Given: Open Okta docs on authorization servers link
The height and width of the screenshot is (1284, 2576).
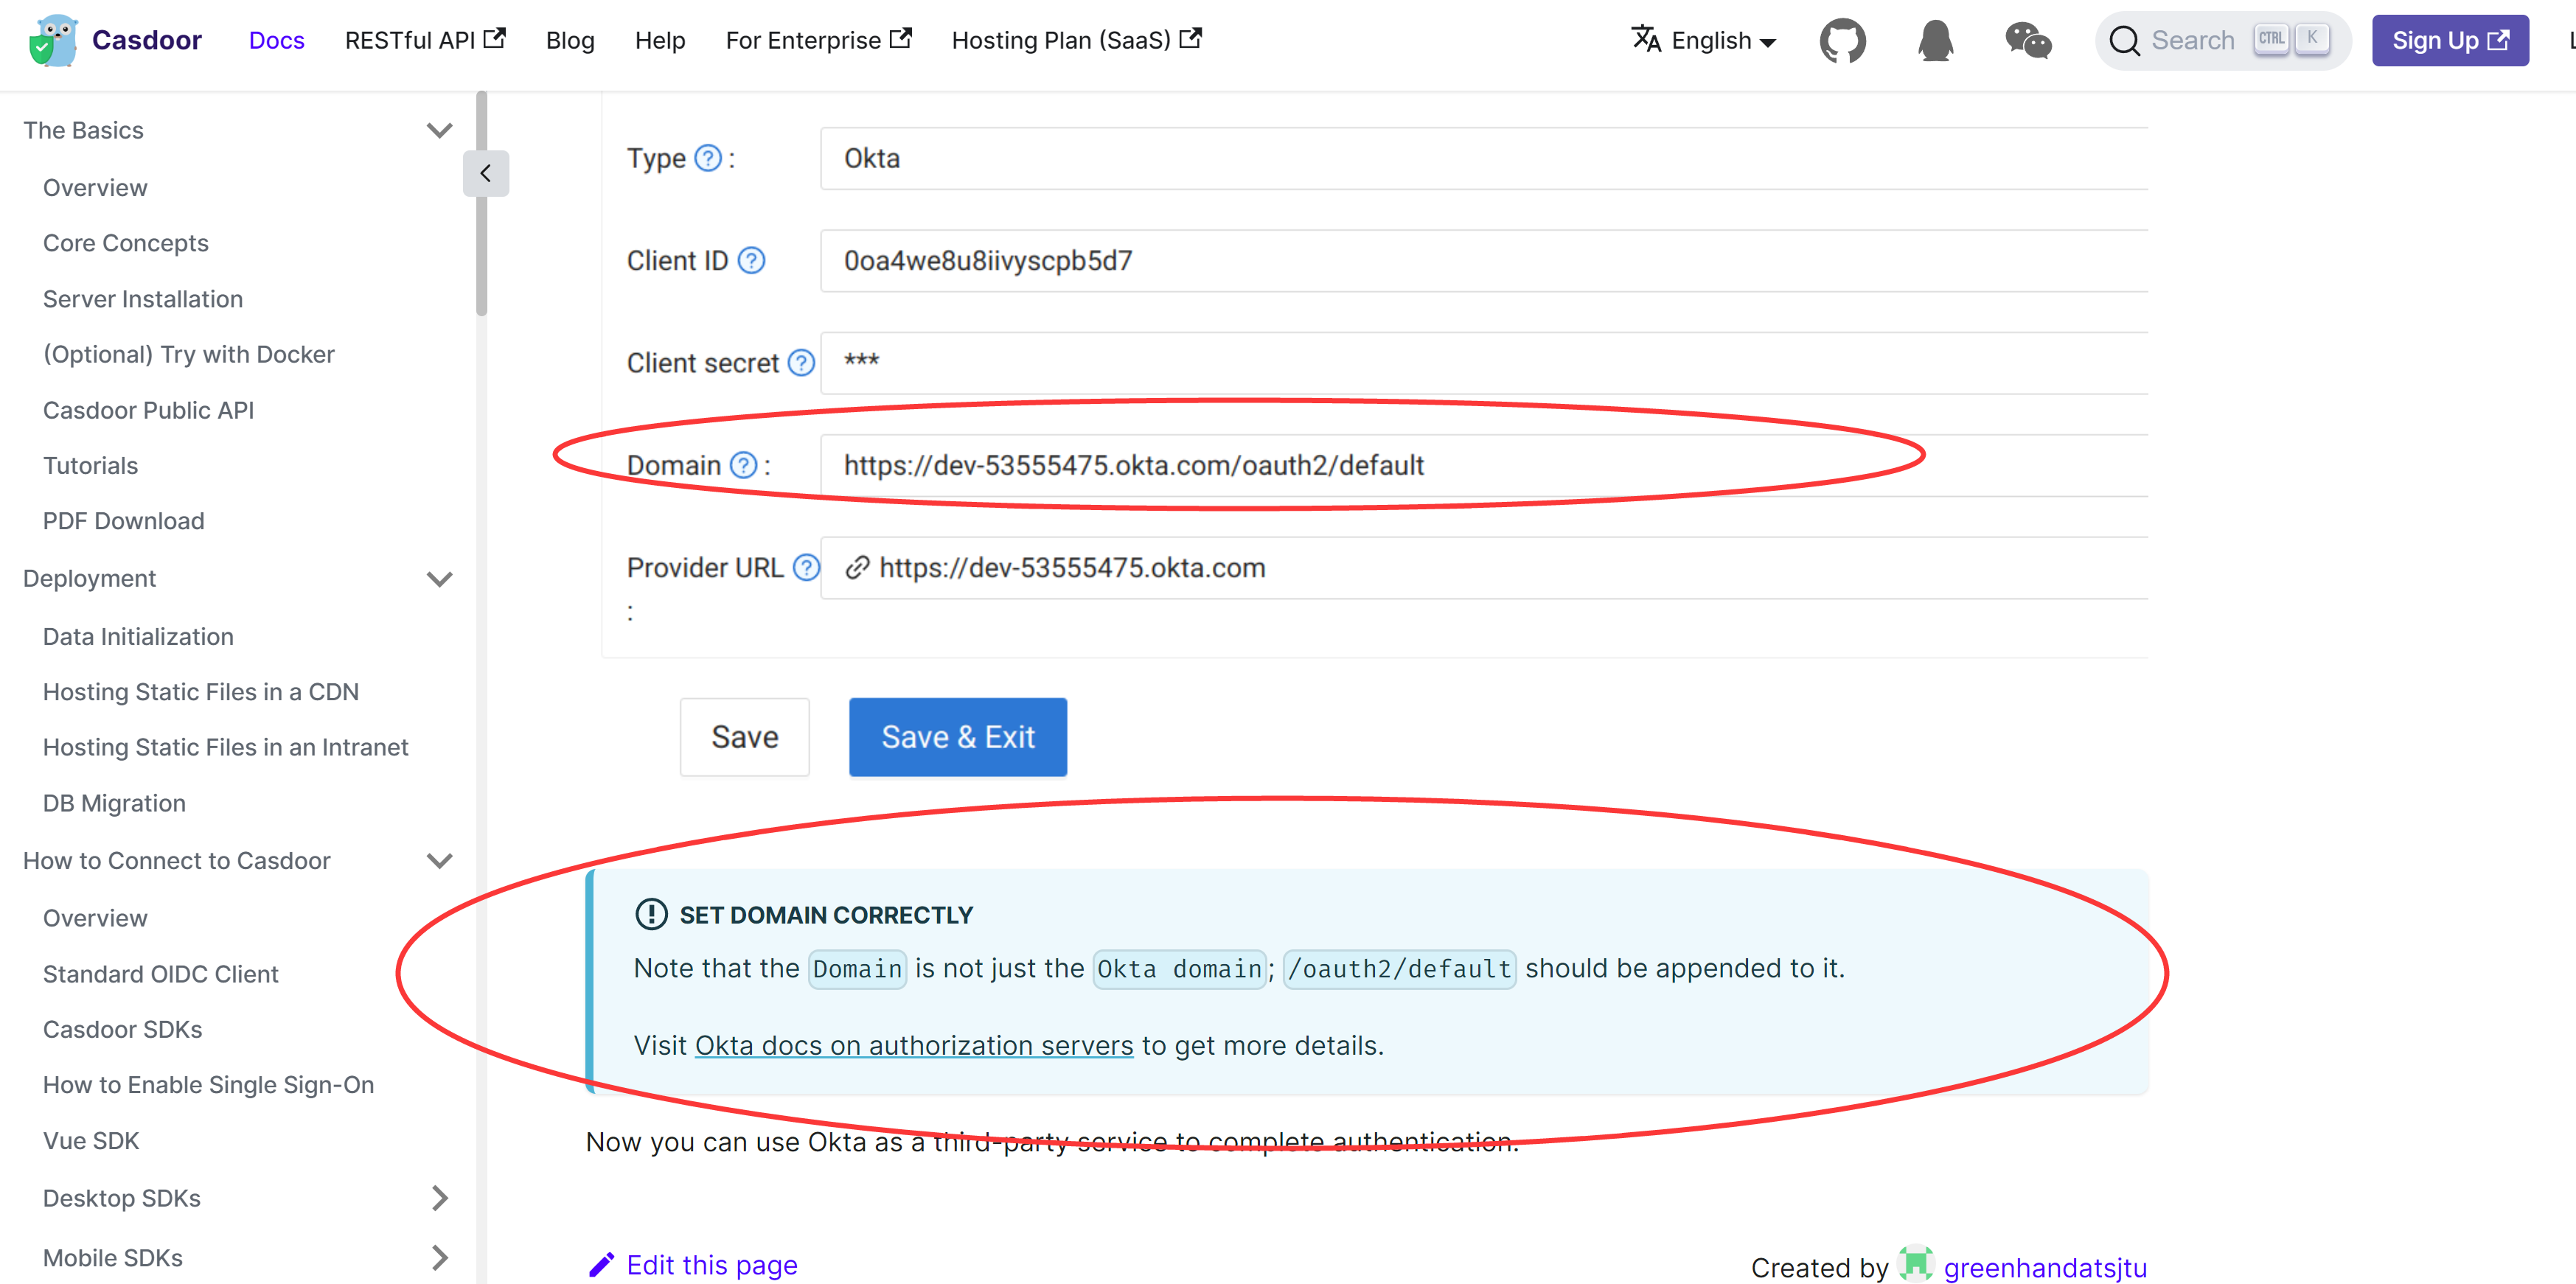Looking at the screenshot, I should click(913, 1045).
